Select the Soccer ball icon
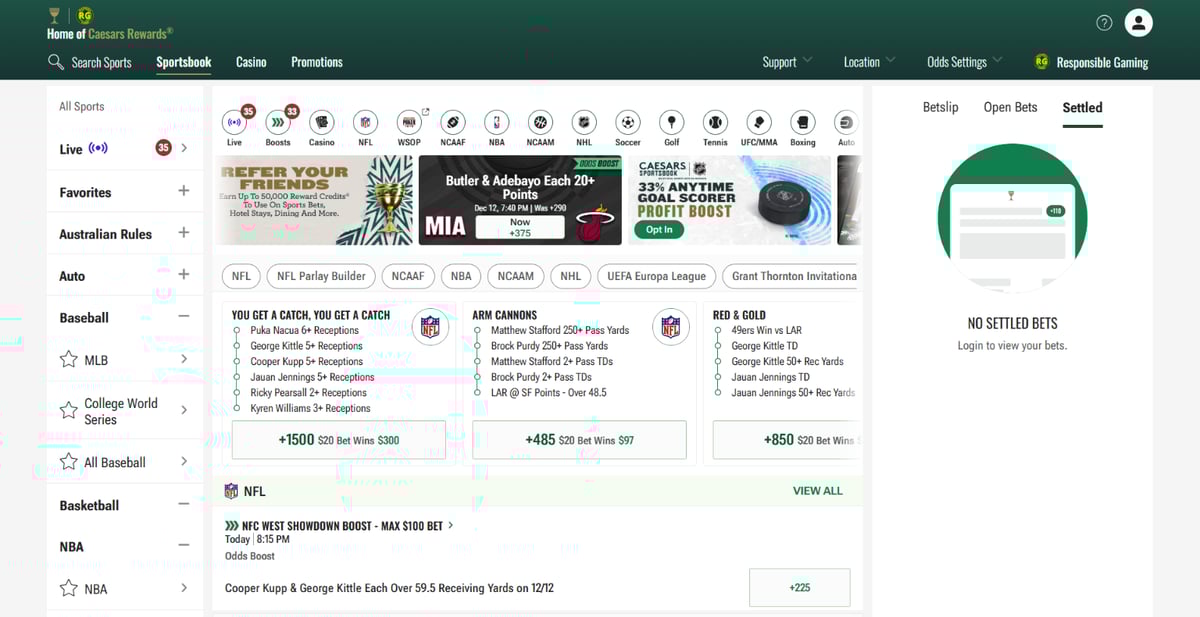The width and height of the screenshot is (1200, 617). (628, 122)
